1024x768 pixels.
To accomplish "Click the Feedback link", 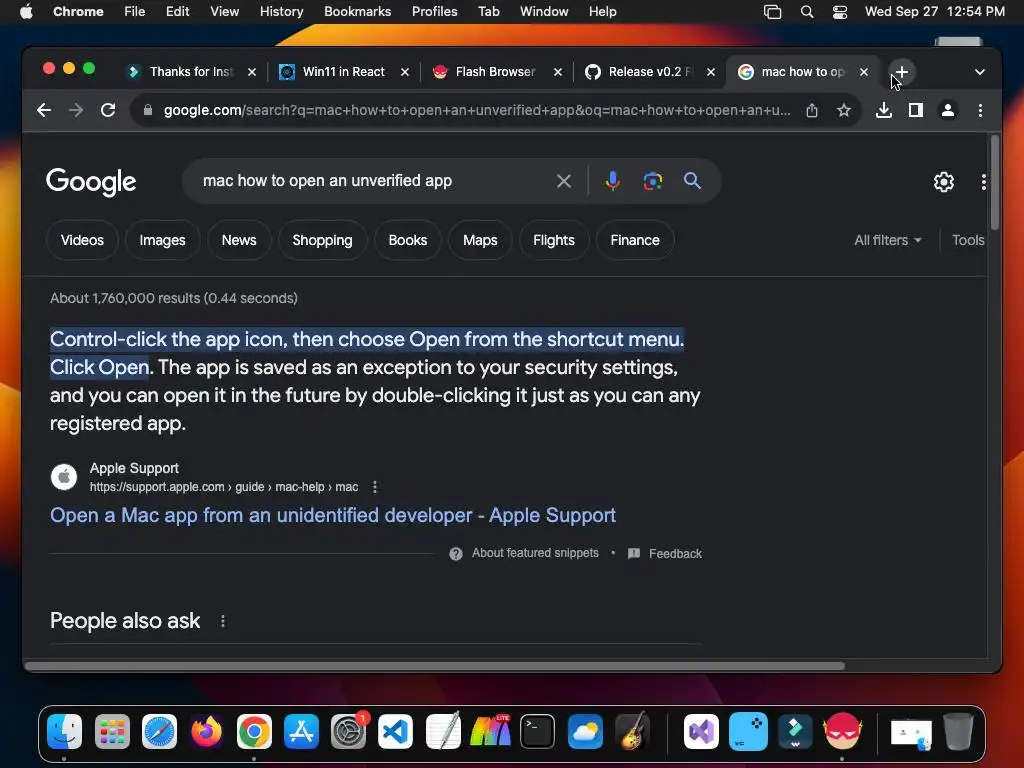I will [x=675, y=554].
